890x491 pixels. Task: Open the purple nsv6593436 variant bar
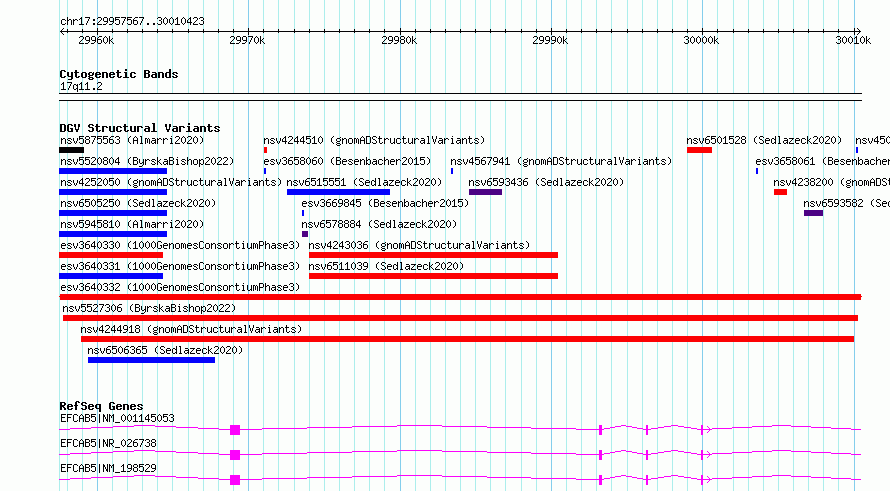pyautogui.click(x=485, y=192)
